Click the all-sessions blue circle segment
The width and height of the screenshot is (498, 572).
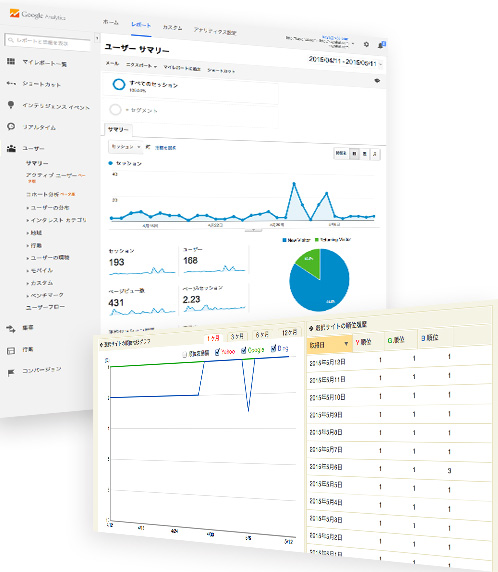119,84
